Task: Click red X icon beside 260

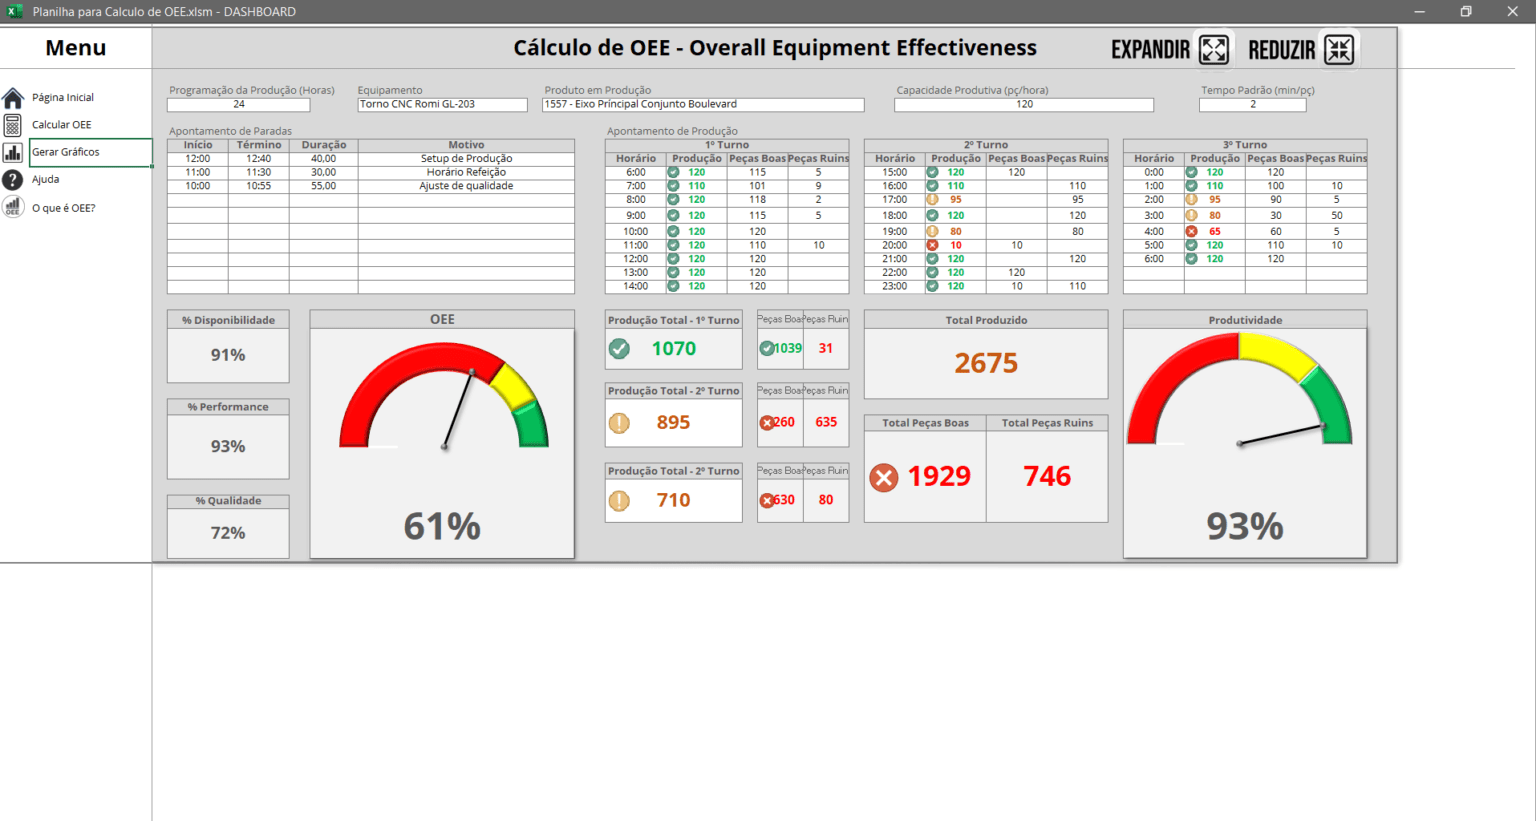Action: 766,422
